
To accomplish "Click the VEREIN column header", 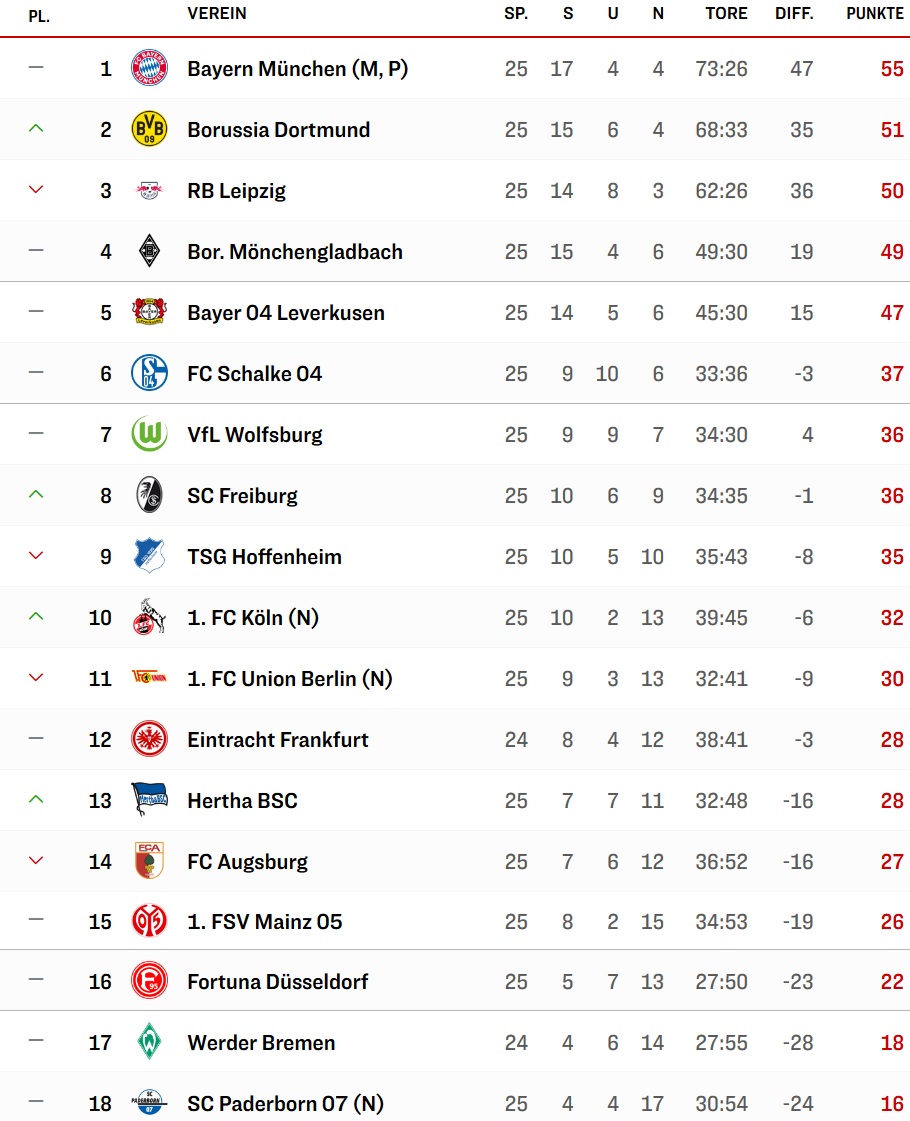I will coord(217,14).
